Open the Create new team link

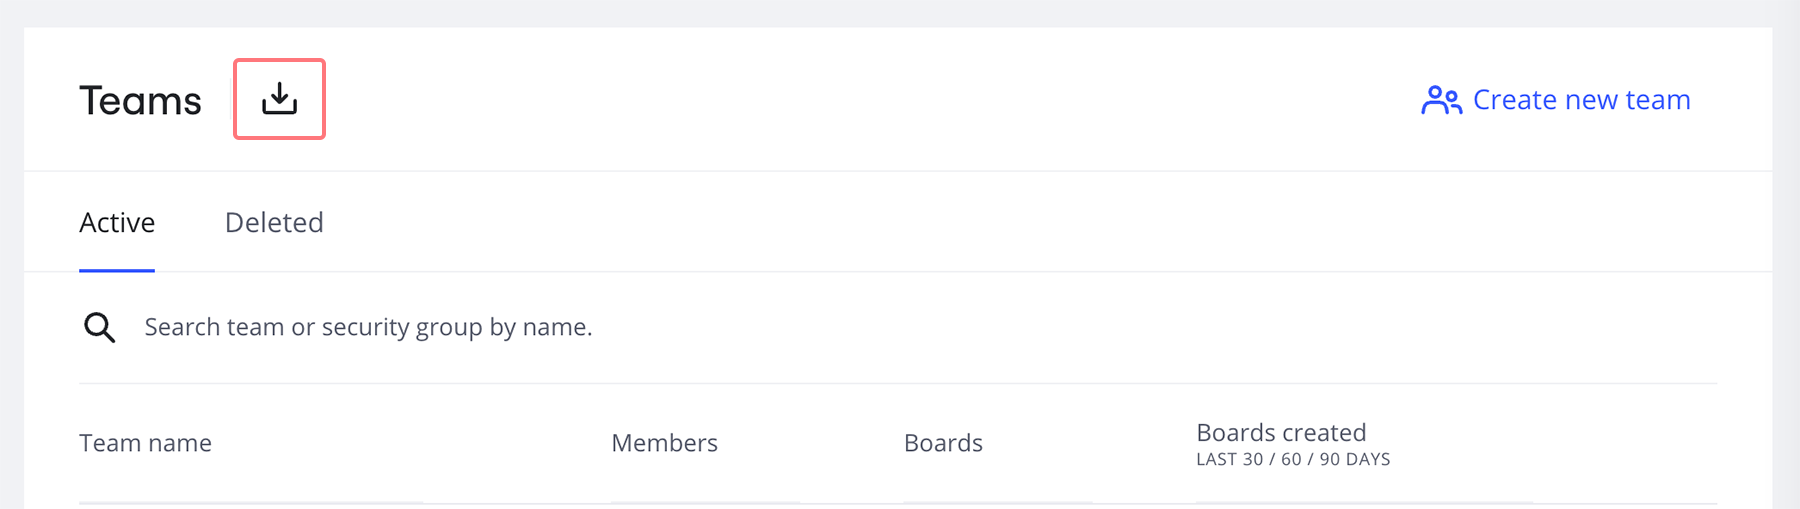tap(1581, 100)
